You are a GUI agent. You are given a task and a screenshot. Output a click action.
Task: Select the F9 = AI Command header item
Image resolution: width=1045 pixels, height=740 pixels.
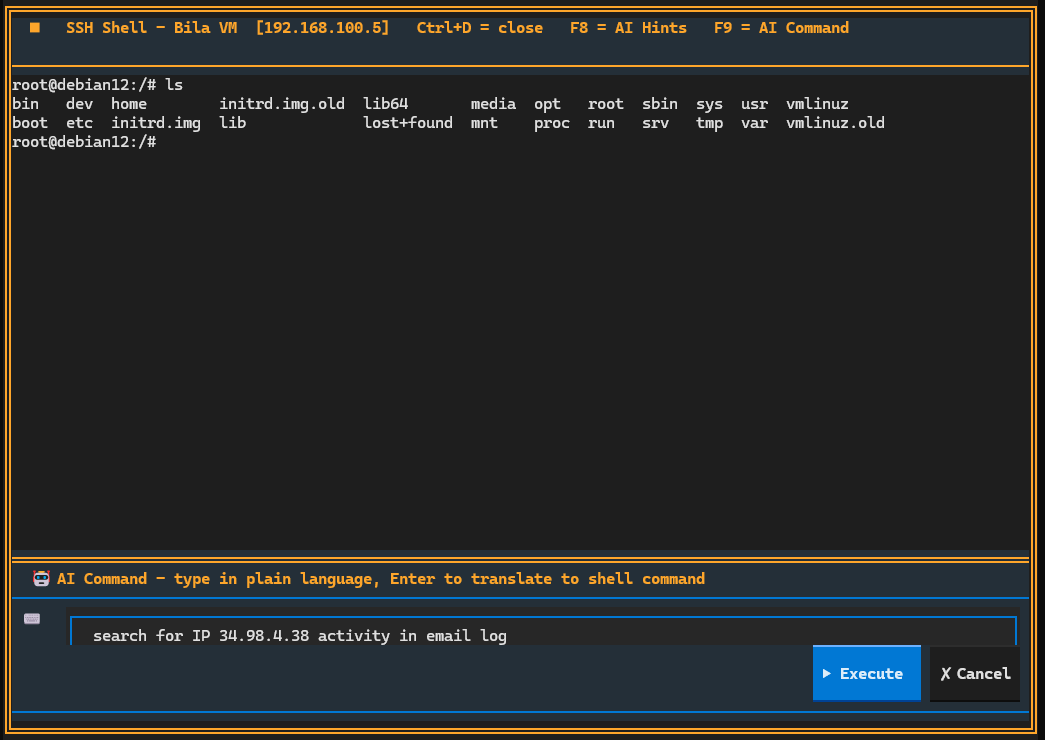[780, 28]
